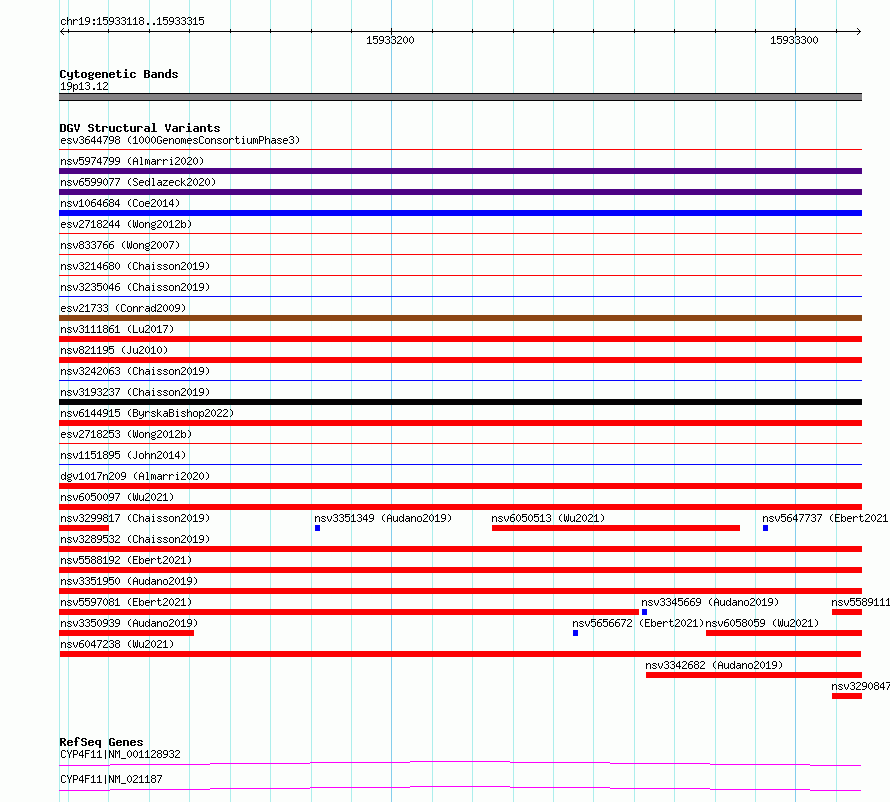Open variant nsv5656672 (Ebert2021) label

638,623
